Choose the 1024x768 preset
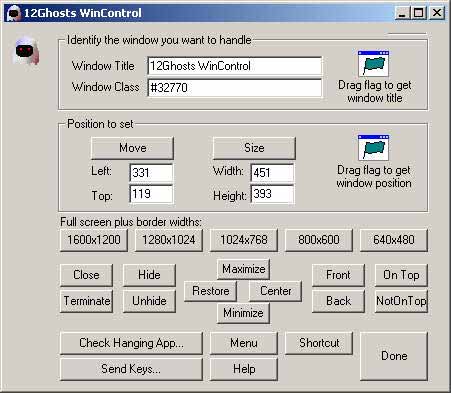 coord(244,240)
